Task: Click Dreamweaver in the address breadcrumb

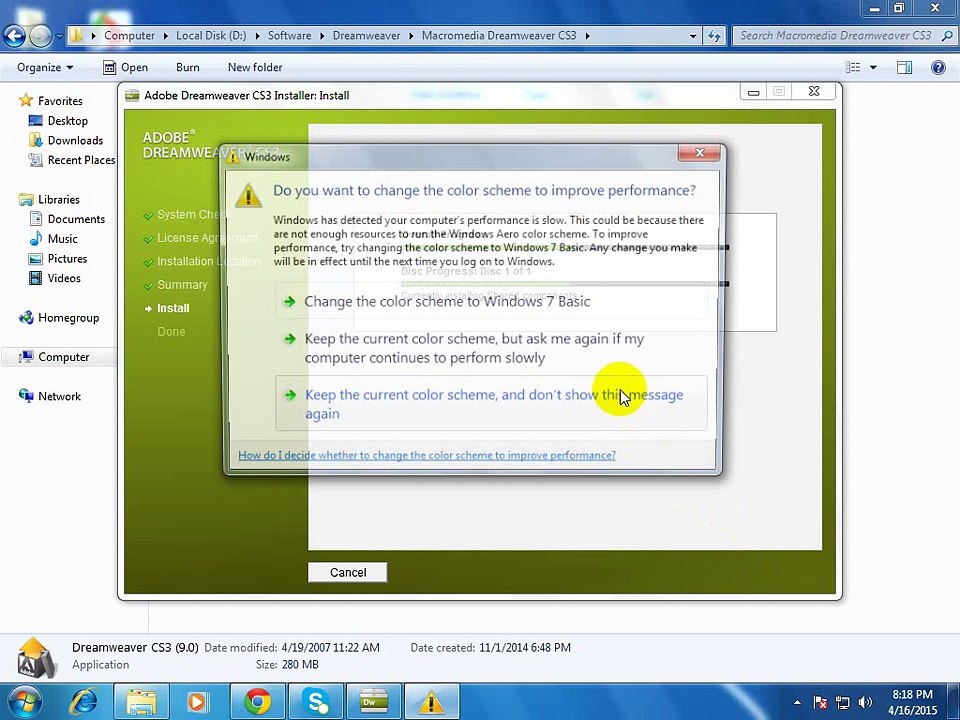Action: (x=366, y=36)
